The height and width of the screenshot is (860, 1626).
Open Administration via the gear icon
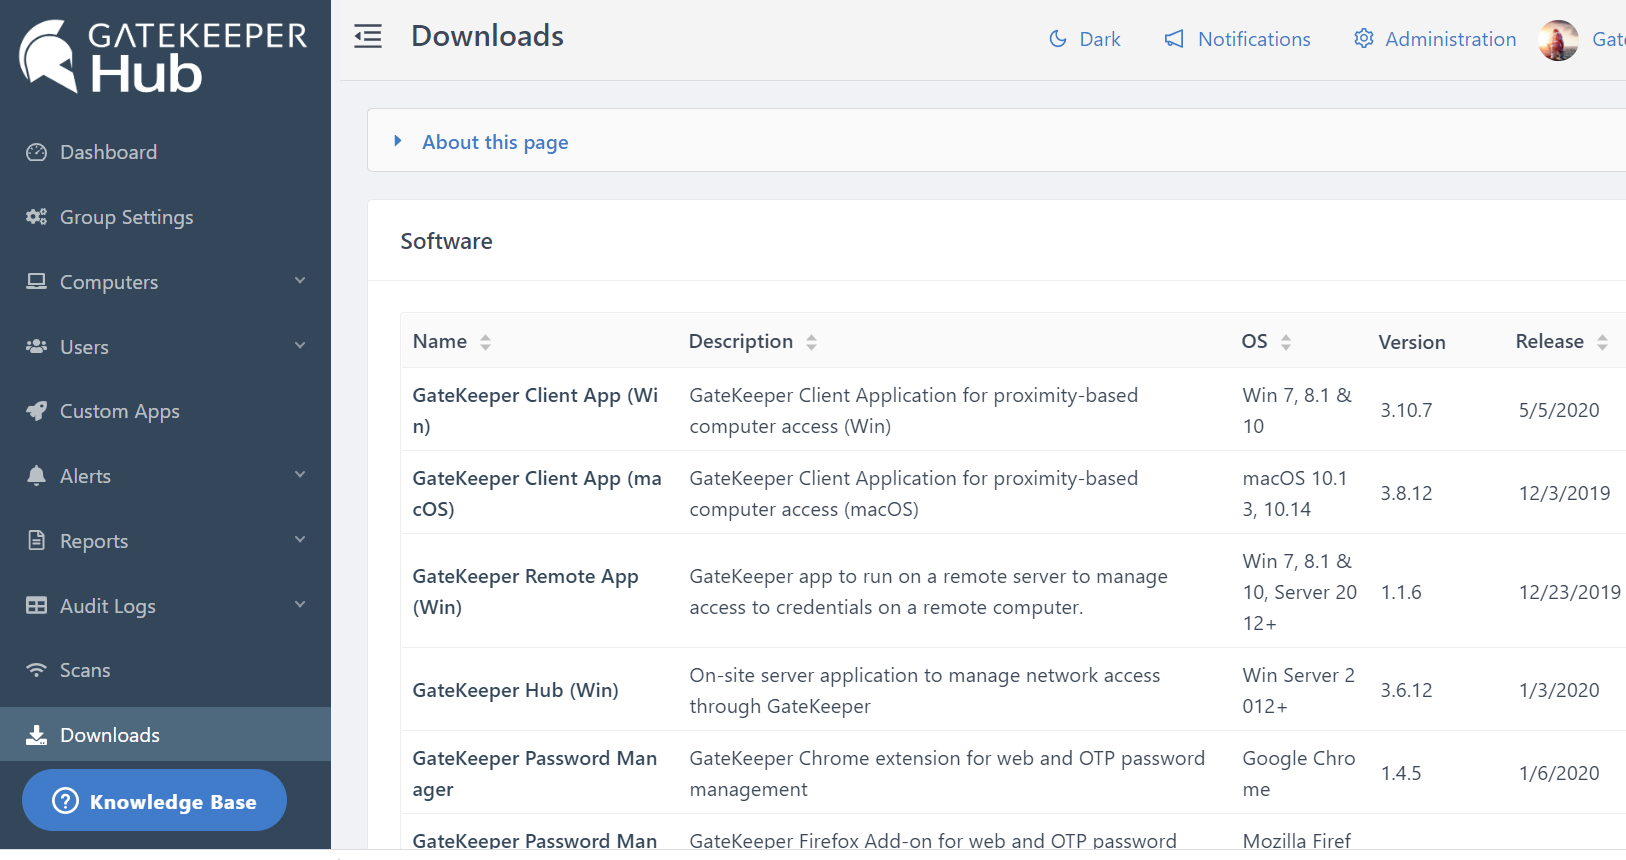coord(1363,39)
